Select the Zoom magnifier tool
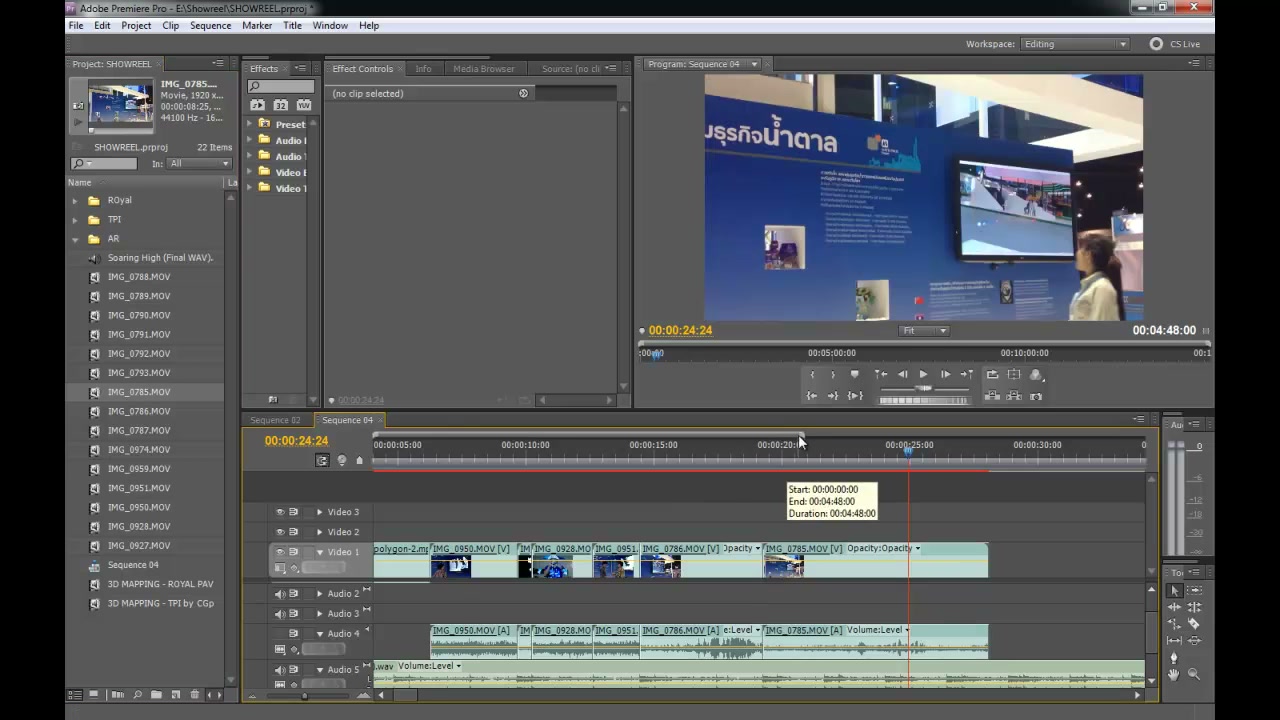Viewport: 1280px width, 720px height. coord(1194,675)
